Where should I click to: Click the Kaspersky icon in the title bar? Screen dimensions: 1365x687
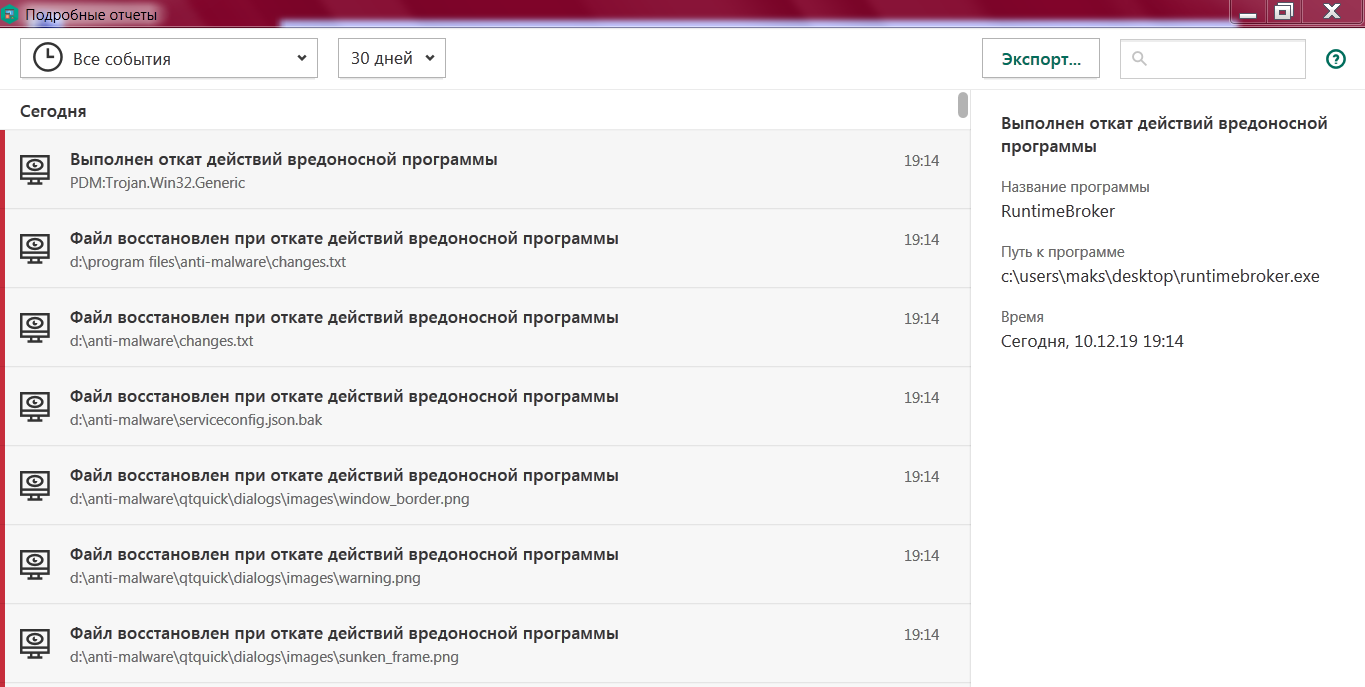pos(11,14)
